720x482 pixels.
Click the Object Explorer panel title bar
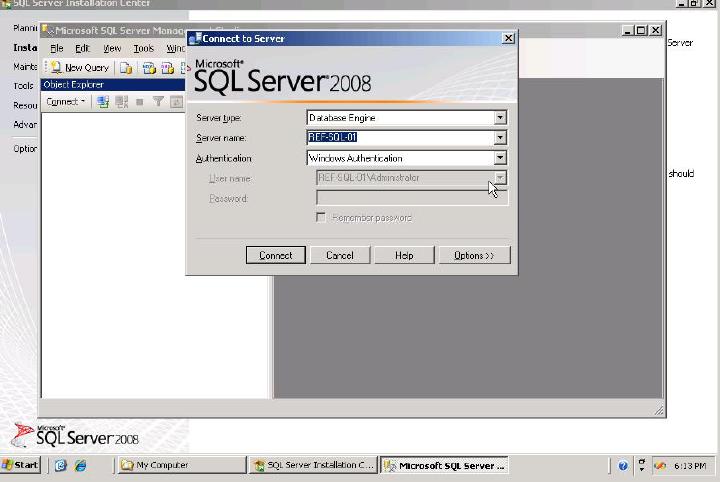(x=113, y=84)
